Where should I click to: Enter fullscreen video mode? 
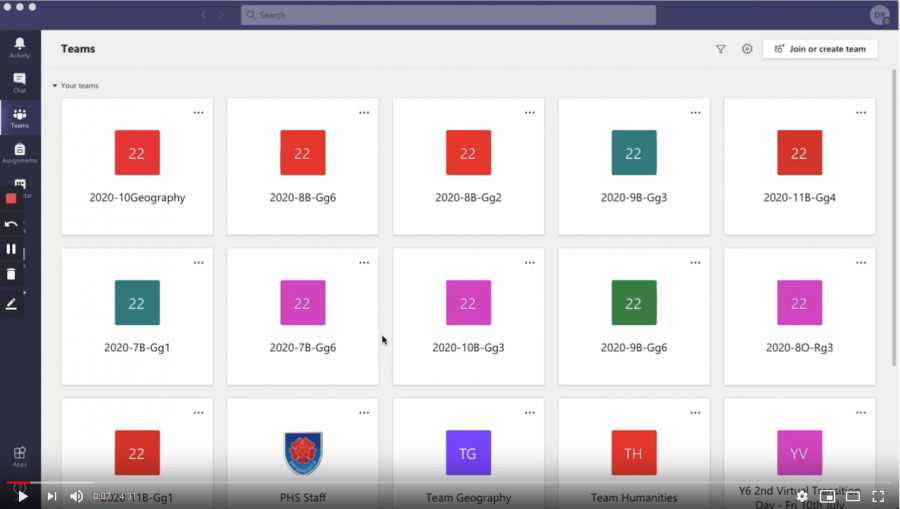(x=878, y=496)
